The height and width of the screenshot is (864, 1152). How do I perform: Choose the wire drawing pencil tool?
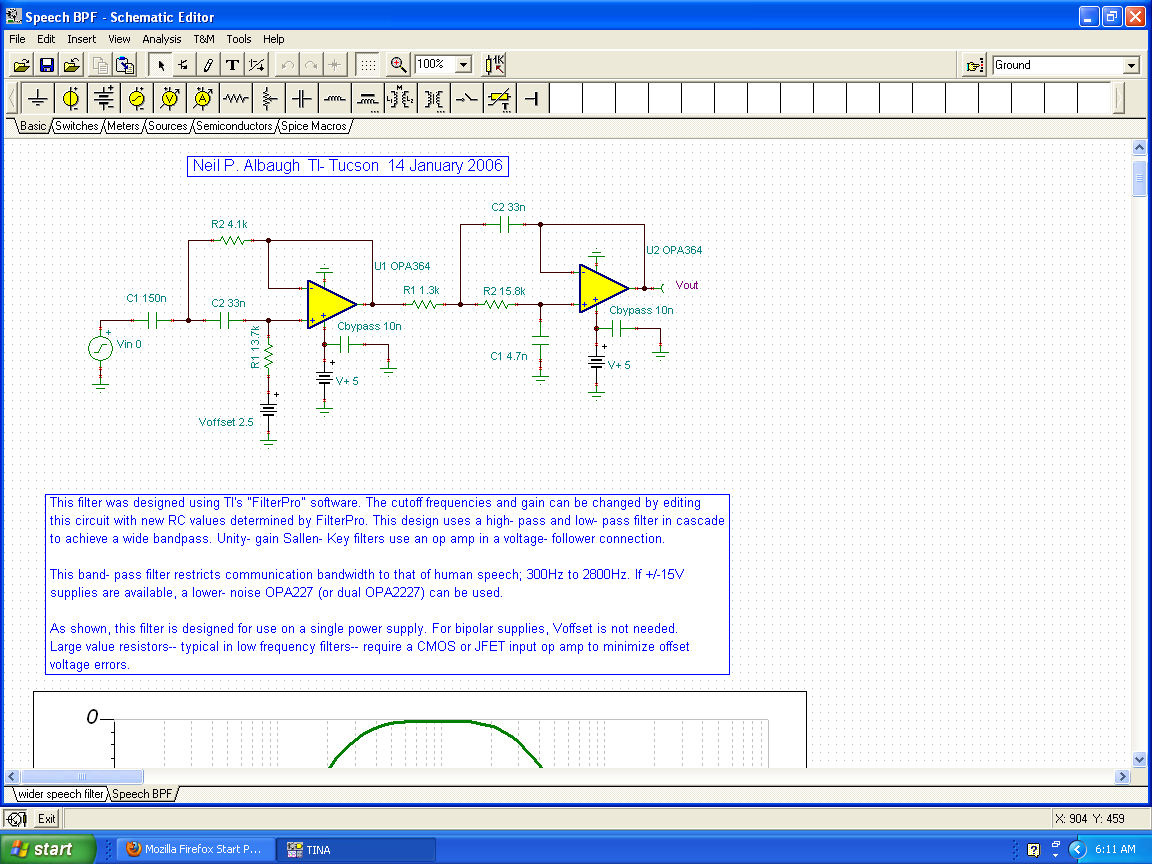[x=208, y=65]
